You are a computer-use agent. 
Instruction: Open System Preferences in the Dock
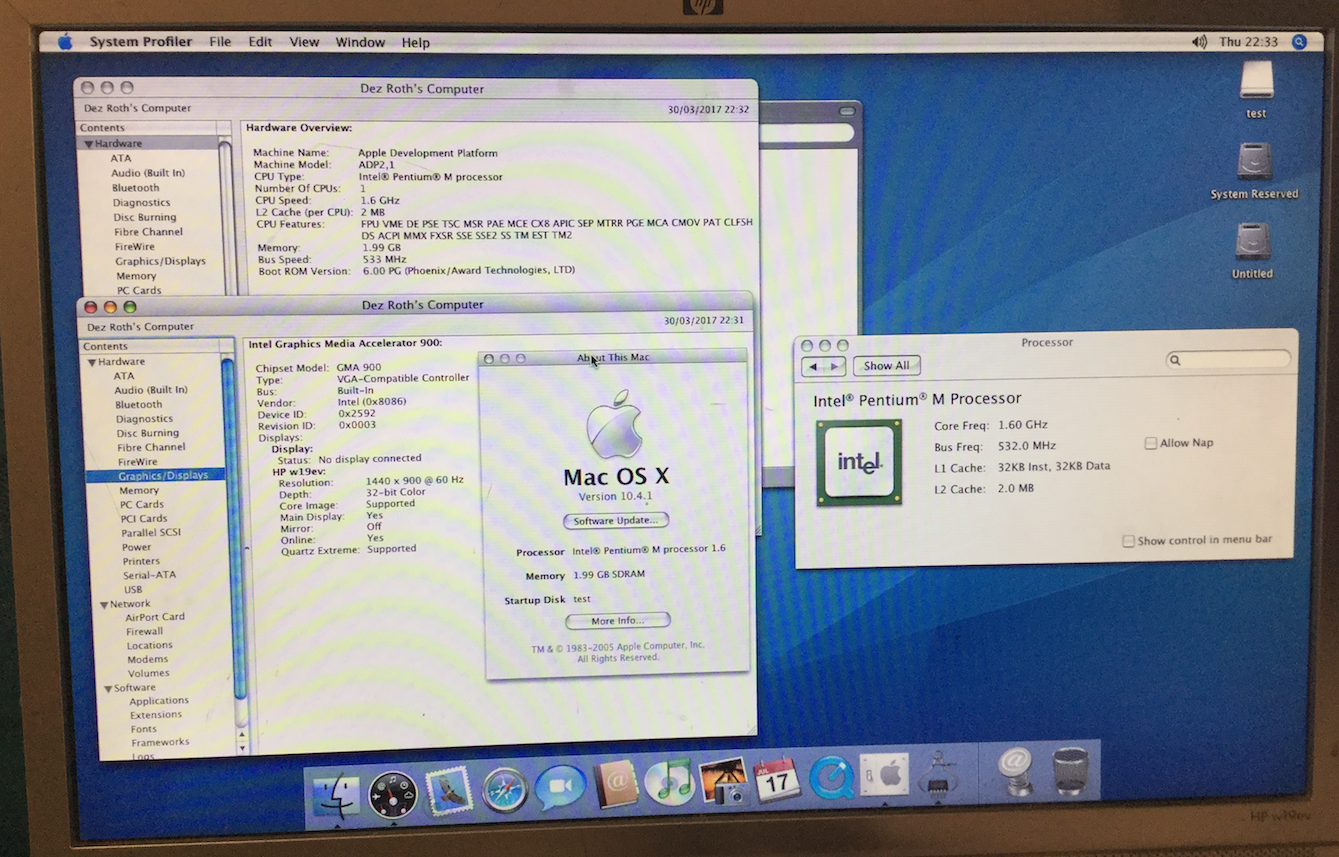click(x=885, y=775)
